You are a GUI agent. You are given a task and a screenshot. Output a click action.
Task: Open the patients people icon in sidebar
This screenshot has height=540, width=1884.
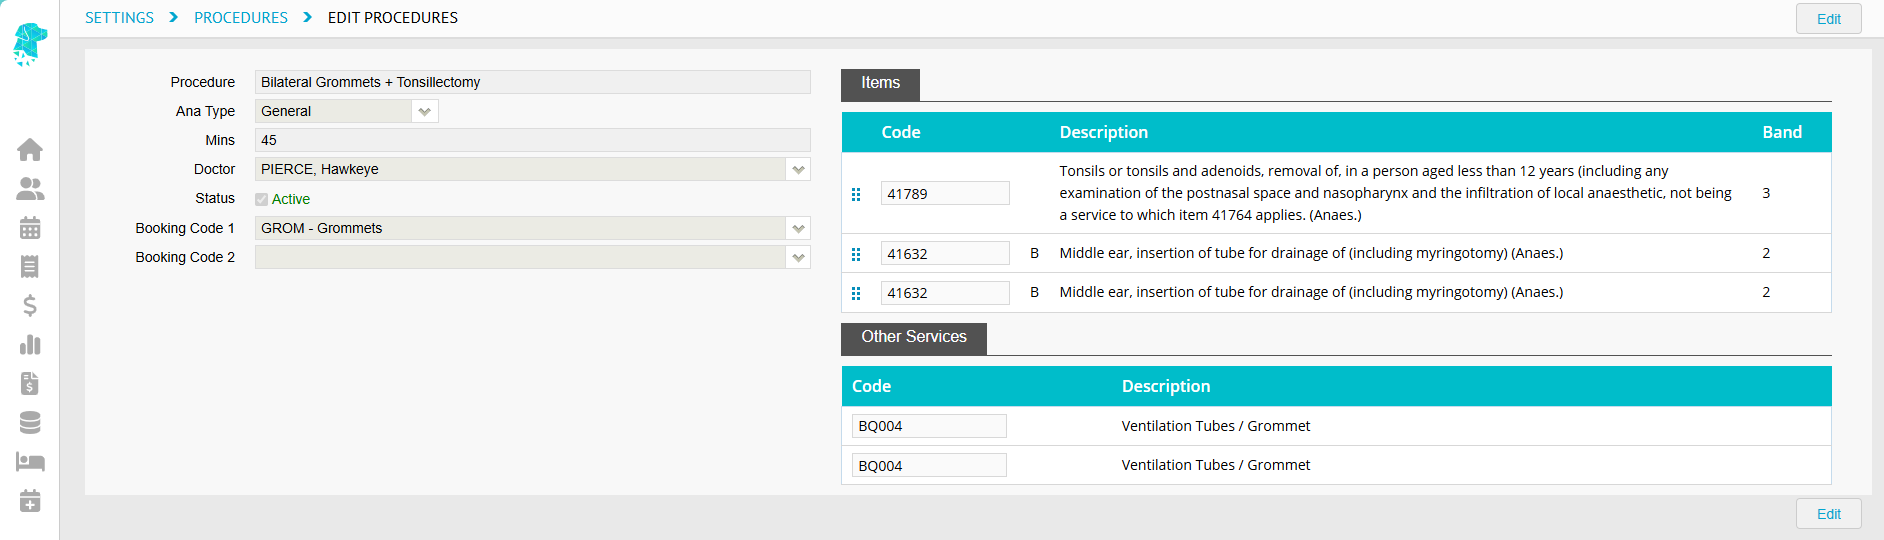[x=30, y=189]
